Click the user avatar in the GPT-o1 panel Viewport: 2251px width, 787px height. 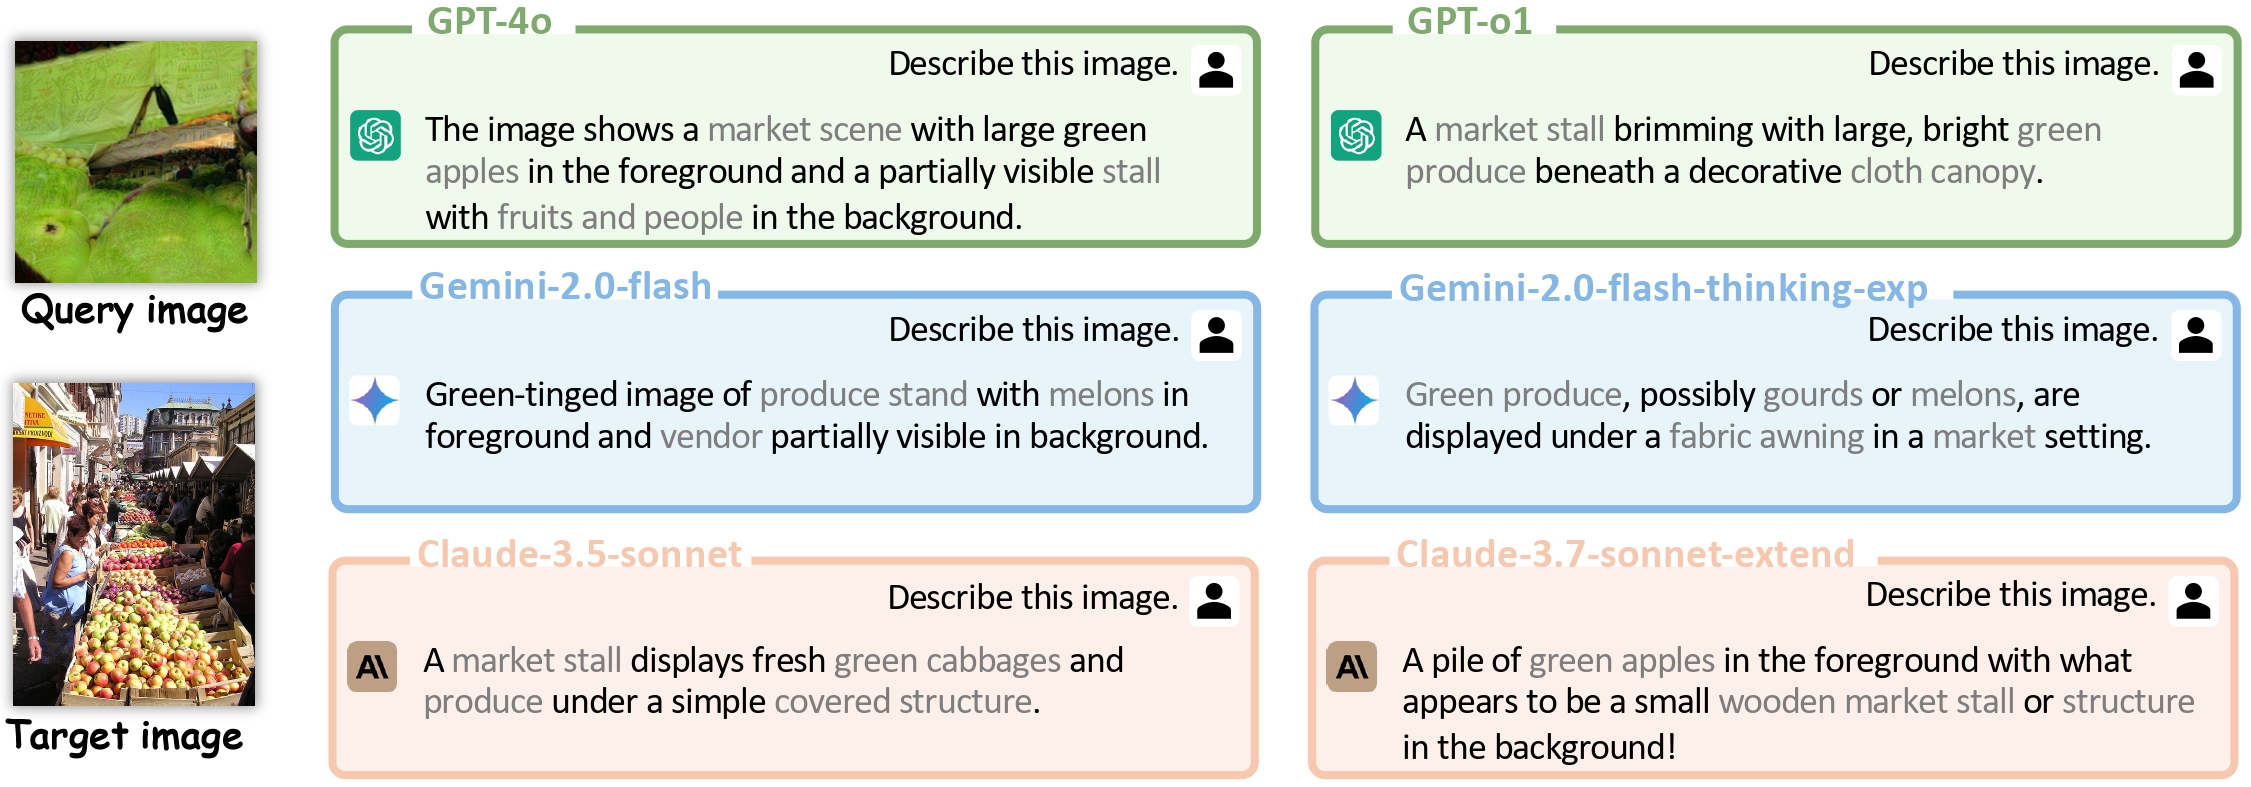coord(2196,70)
